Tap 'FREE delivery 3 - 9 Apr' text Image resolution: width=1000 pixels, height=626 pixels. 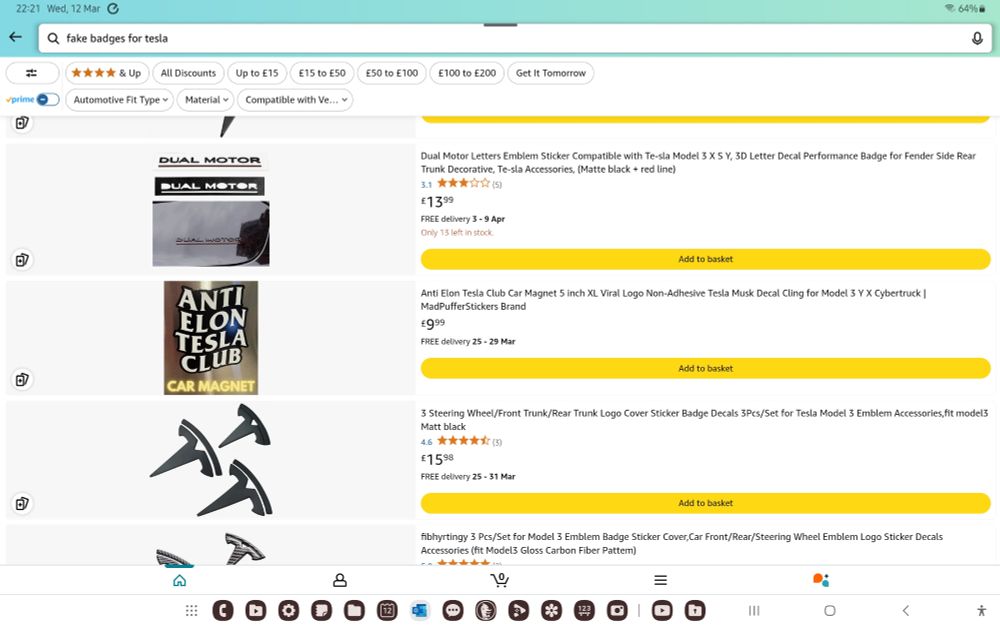point(462,219)
